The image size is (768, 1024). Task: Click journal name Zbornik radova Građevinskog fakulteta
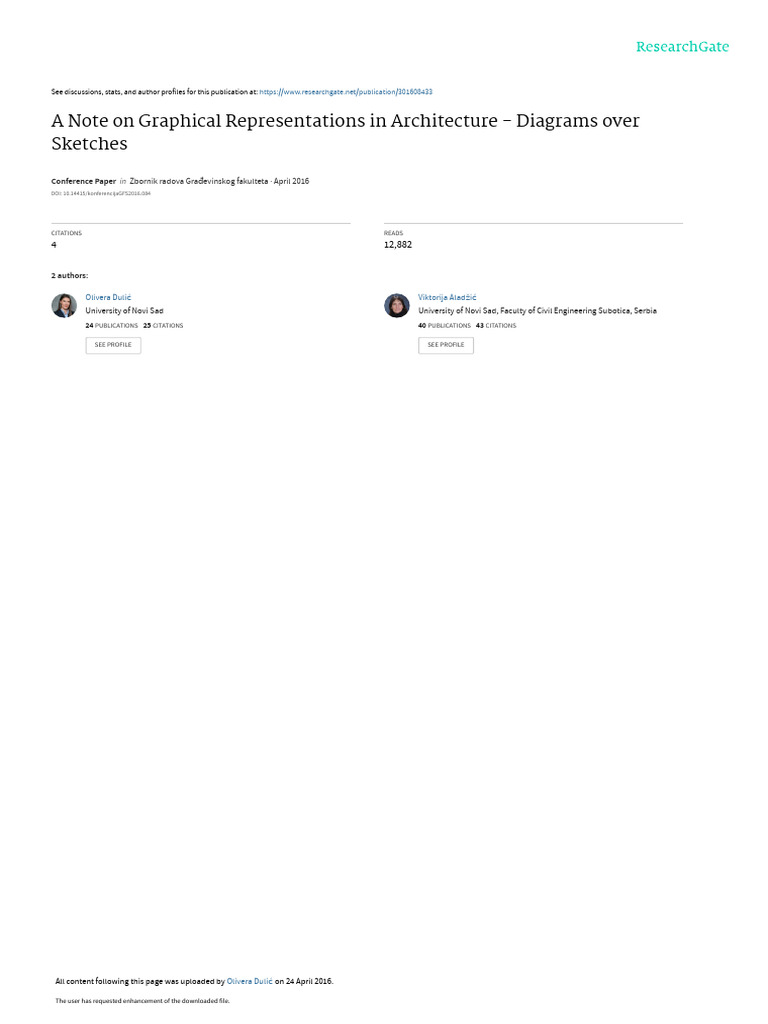(x=199, y=181)
